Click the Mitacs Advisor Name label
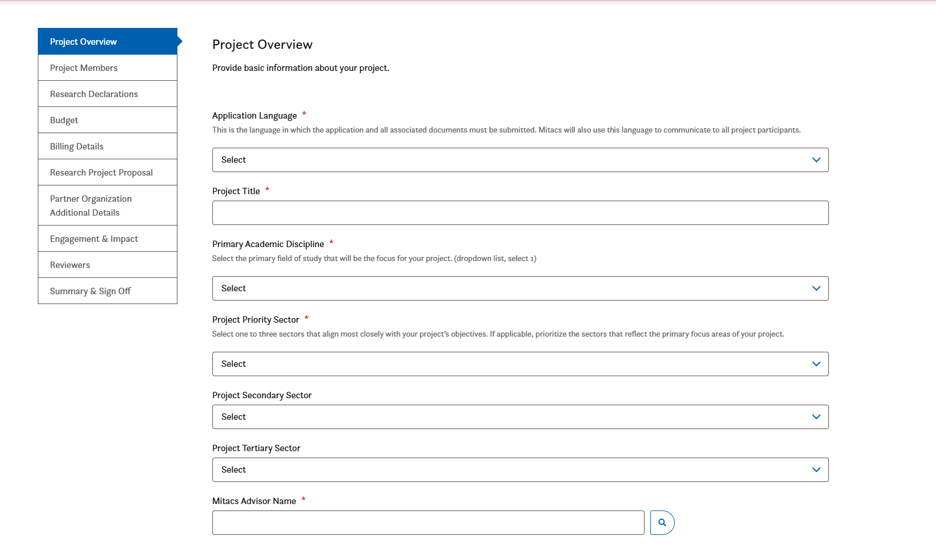 pyautogui.click(x=254, y=501)
